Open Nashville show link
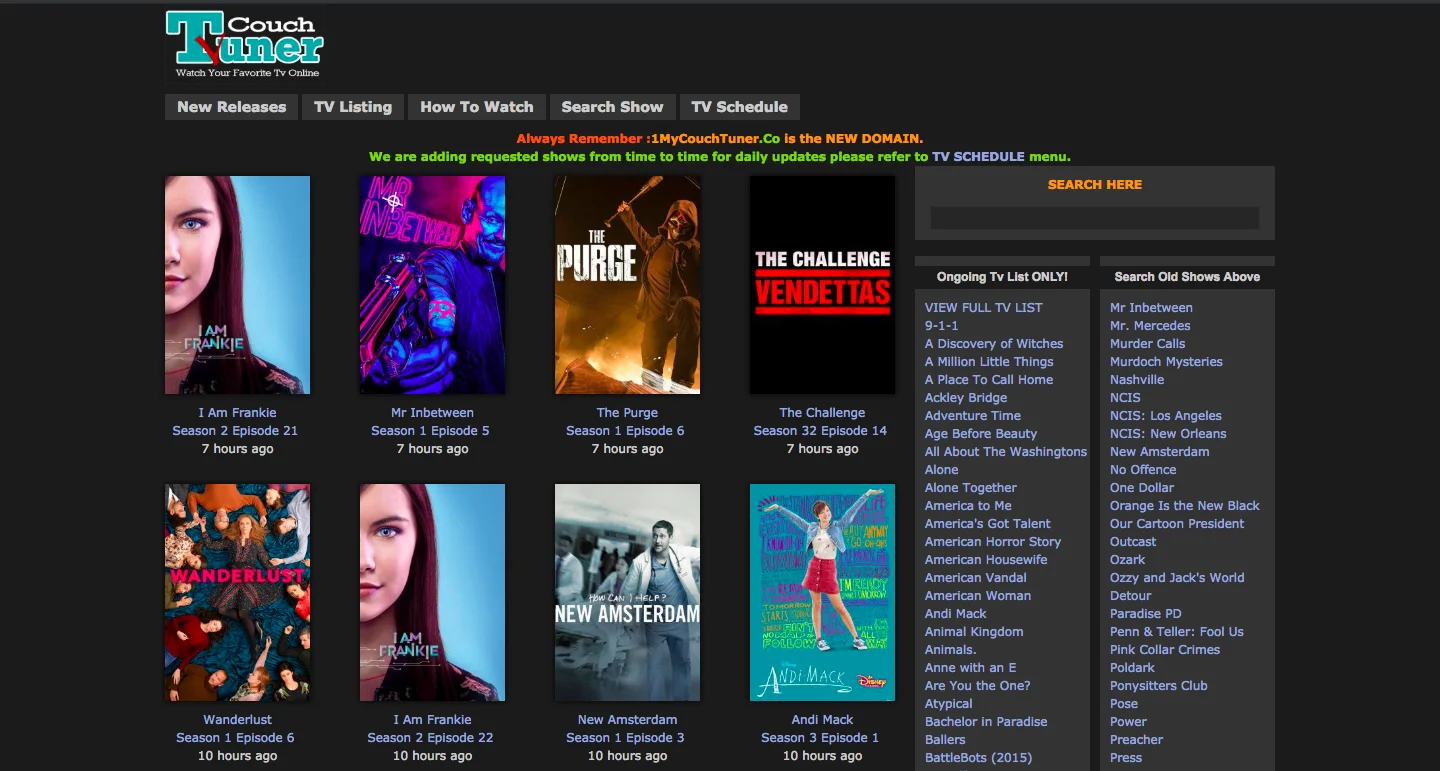The height and width of the screenshot is (771, 1440). tap(1137, 380)
